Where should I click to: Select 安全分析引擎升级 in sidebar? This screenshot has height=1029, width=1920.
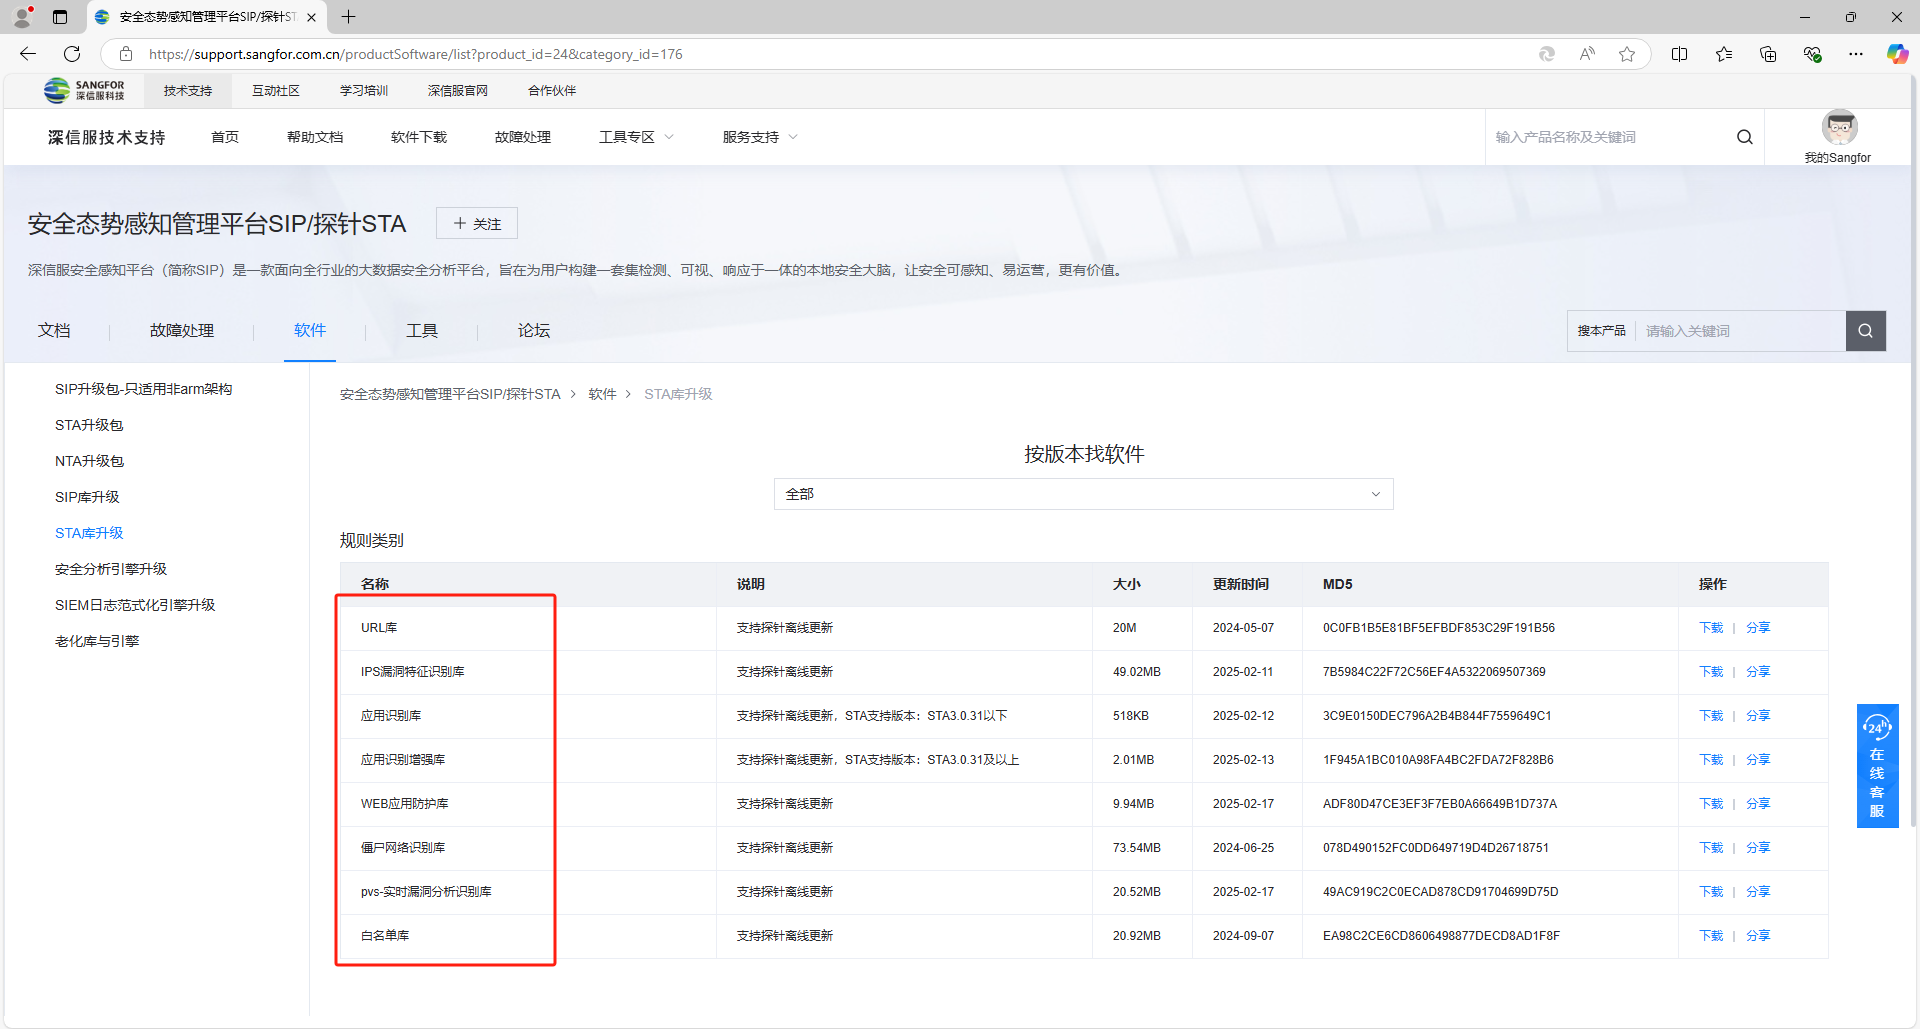tap(111, 569)
